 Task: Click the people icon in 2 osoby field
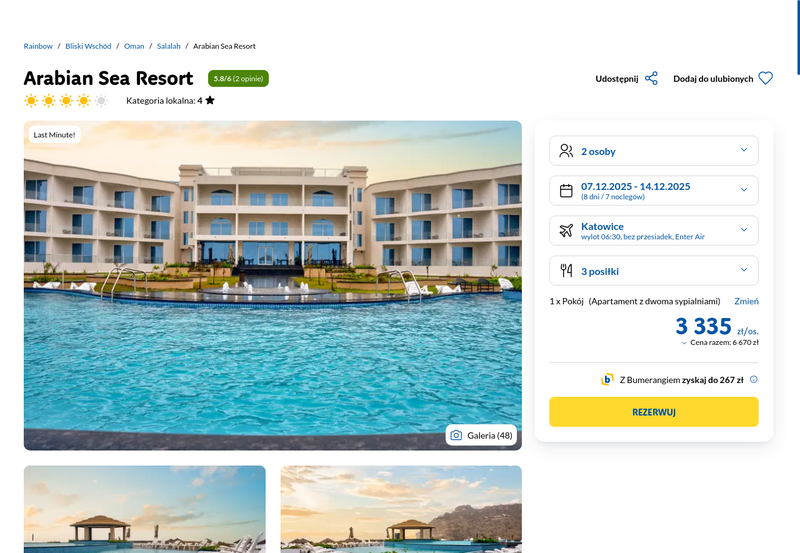click(x=566, y=151)
